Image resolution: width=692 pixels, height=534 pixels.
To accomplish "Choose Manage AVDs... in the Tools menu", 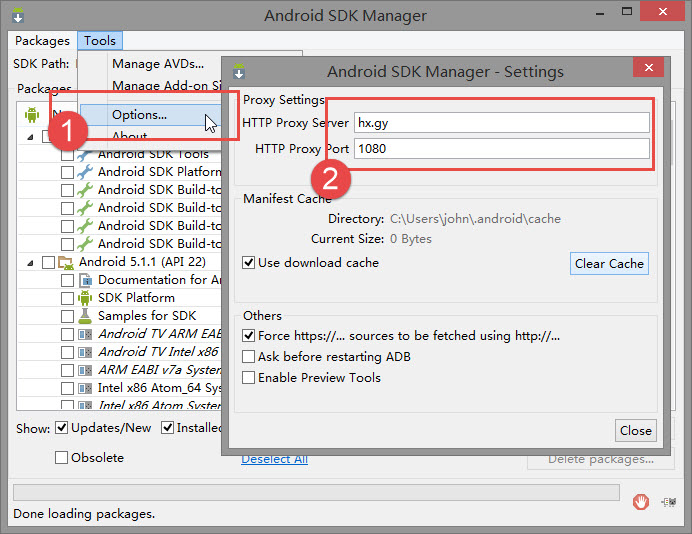I will (157, 64).
